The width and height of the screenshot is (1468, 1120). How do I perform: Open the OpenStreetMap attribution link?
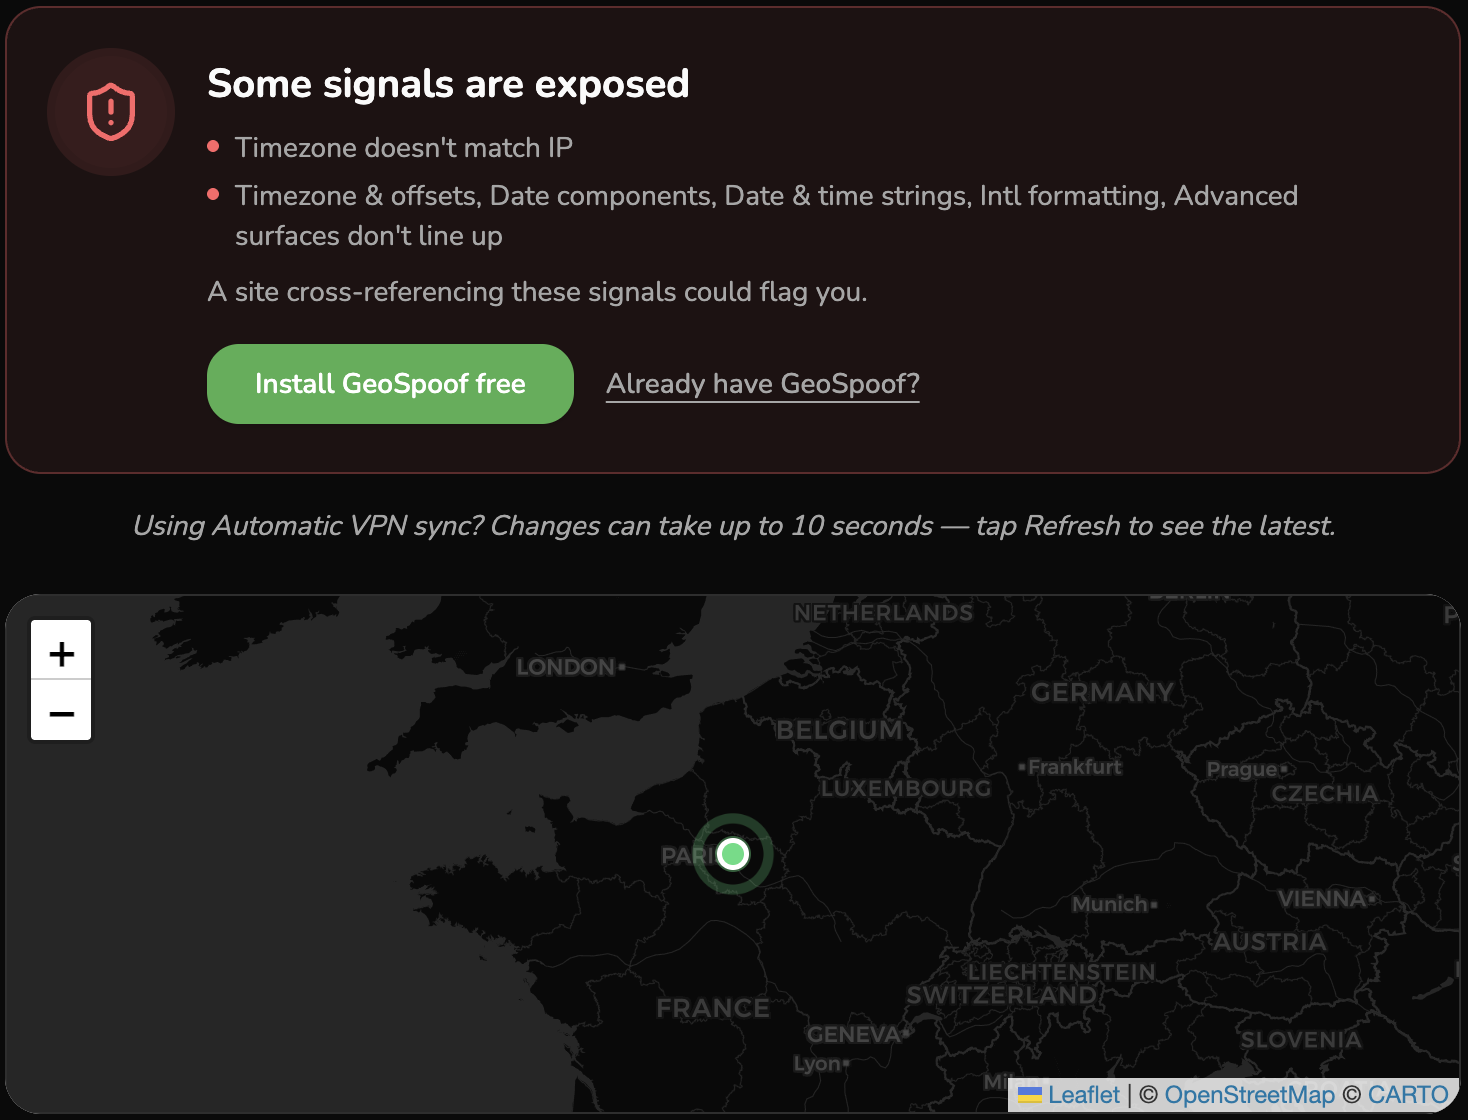click(1250, 1095)
